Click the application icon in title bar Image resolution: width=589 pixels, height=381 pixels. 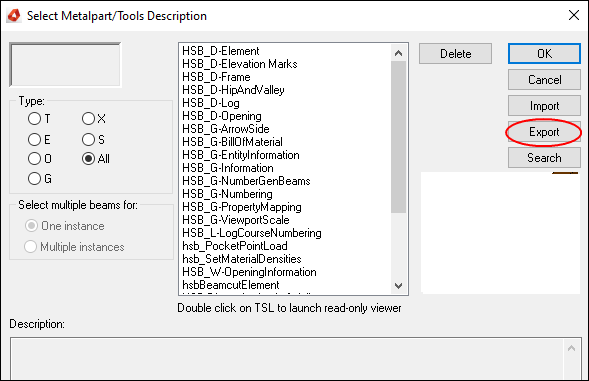click(x=14, y=16)
